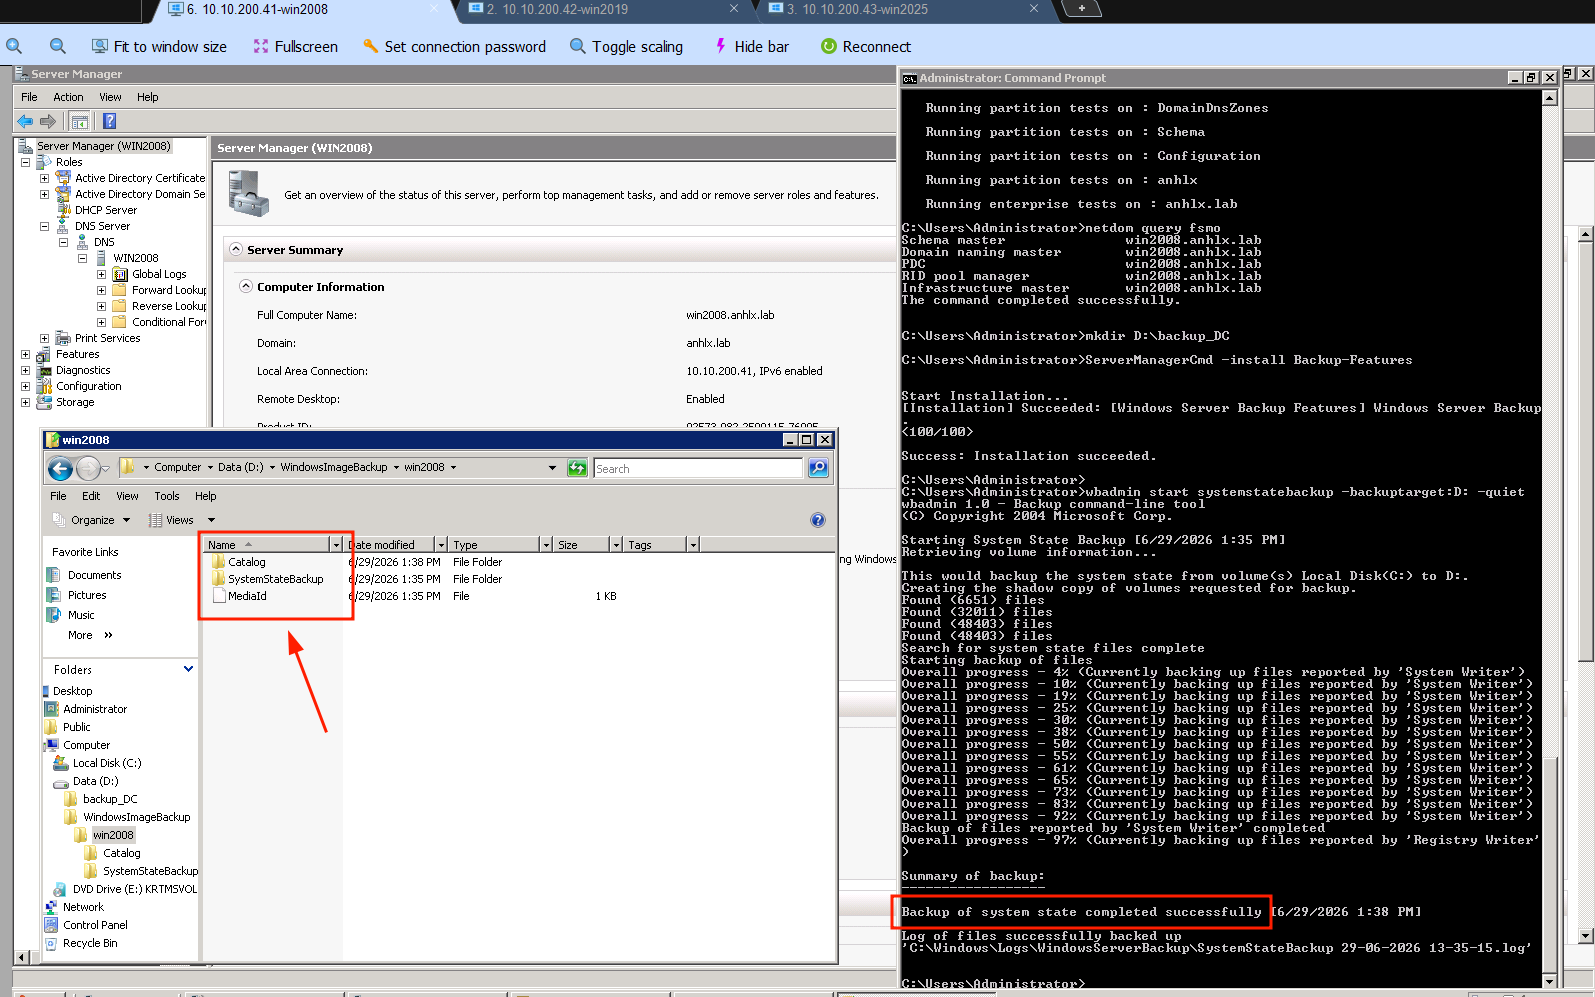Image resolution: width=1595 pixels, height=997 pixels.
Task: Click WindowsImageBackup in address breadcrumb
Action: click(334, 467)
